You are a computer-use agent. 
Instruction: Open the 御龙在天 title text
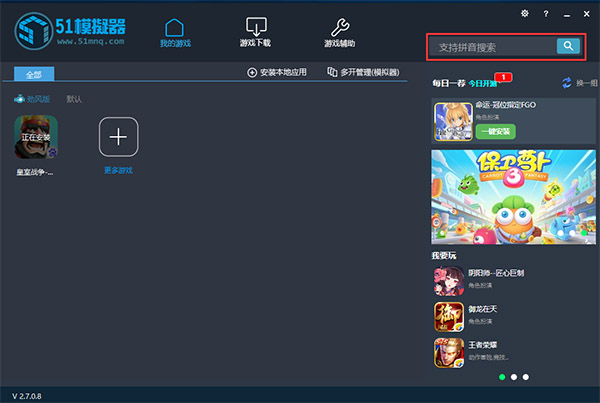coord(483,309)
